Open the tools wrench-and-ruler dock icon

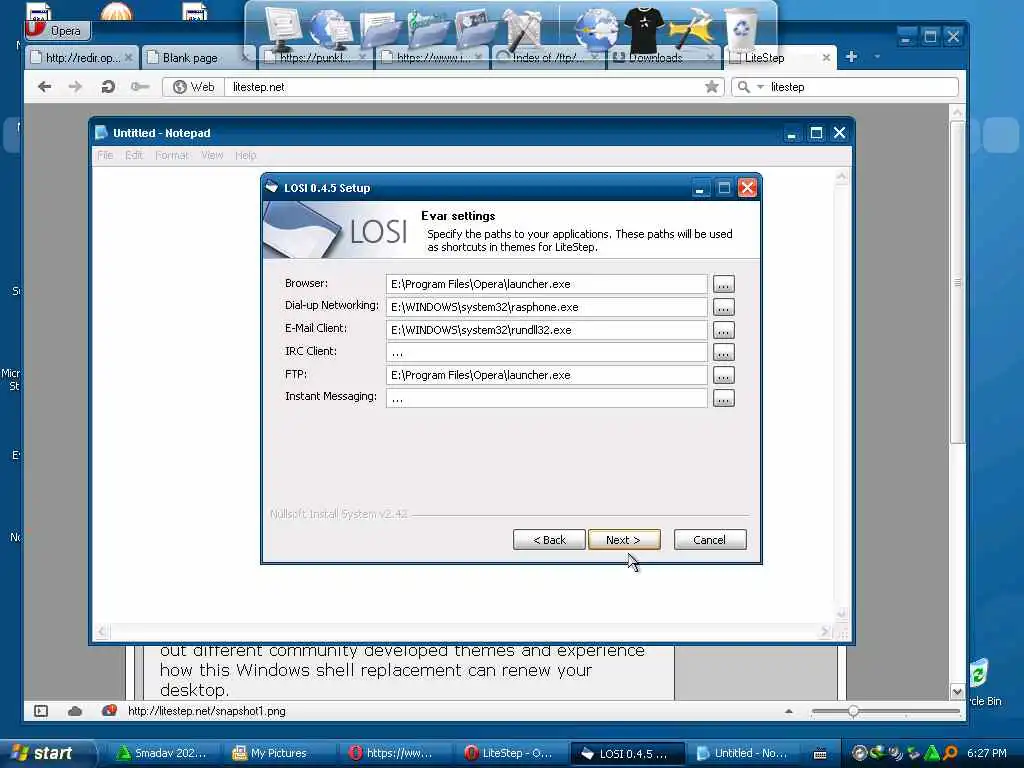click(524, 29)
